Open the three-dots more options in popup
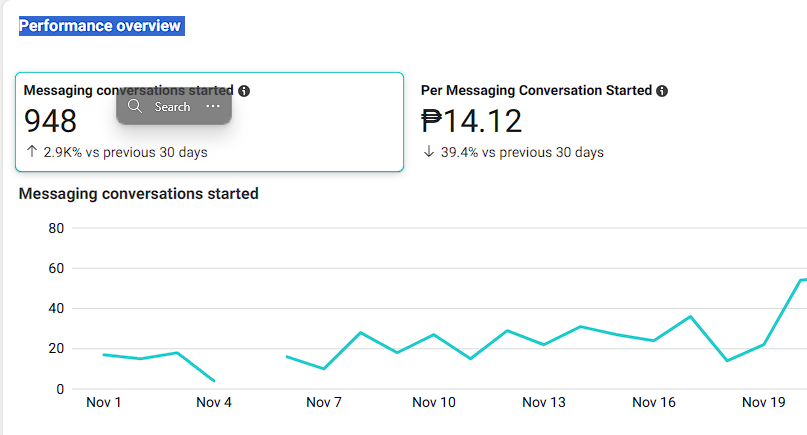This screenshot has width=807, height=435. (213, 106)
